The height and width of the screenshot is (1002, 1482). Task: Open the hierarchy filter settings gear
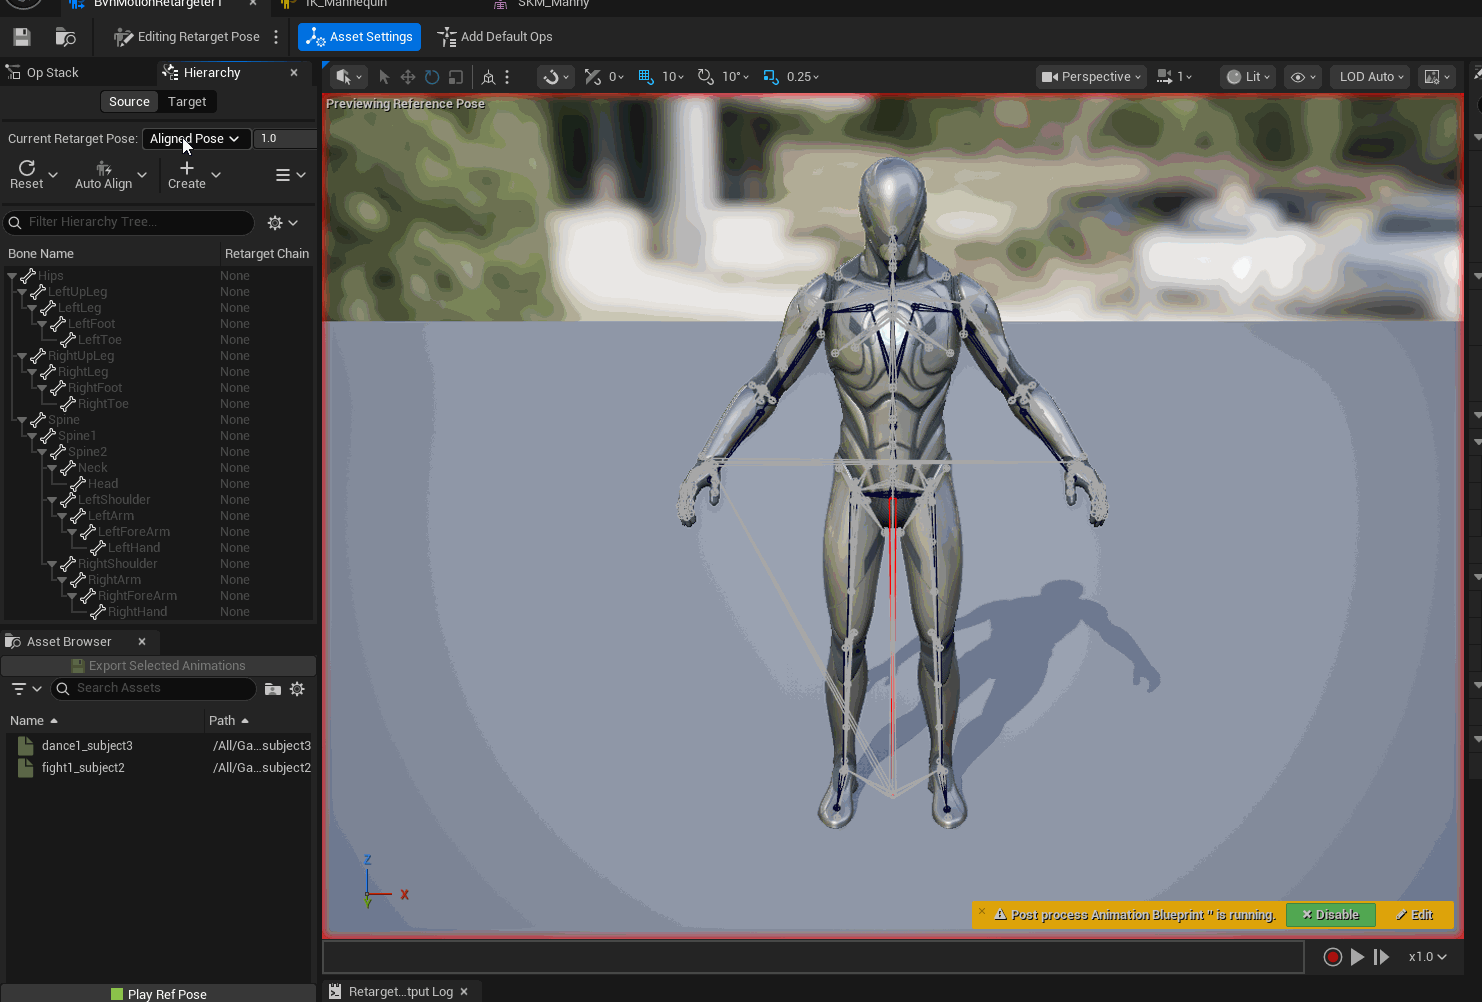tap(276, 222)
